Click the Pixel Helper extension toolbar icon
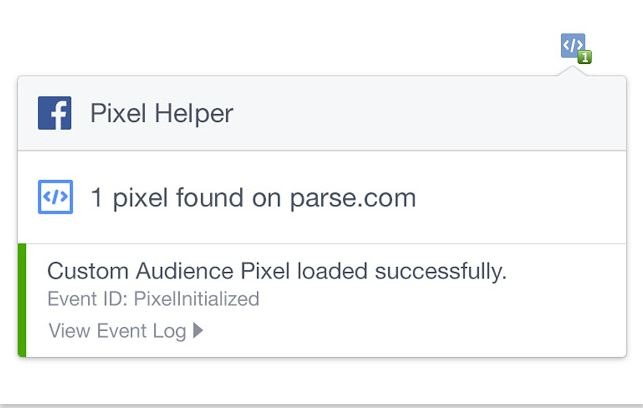 (x=573, y=46)
